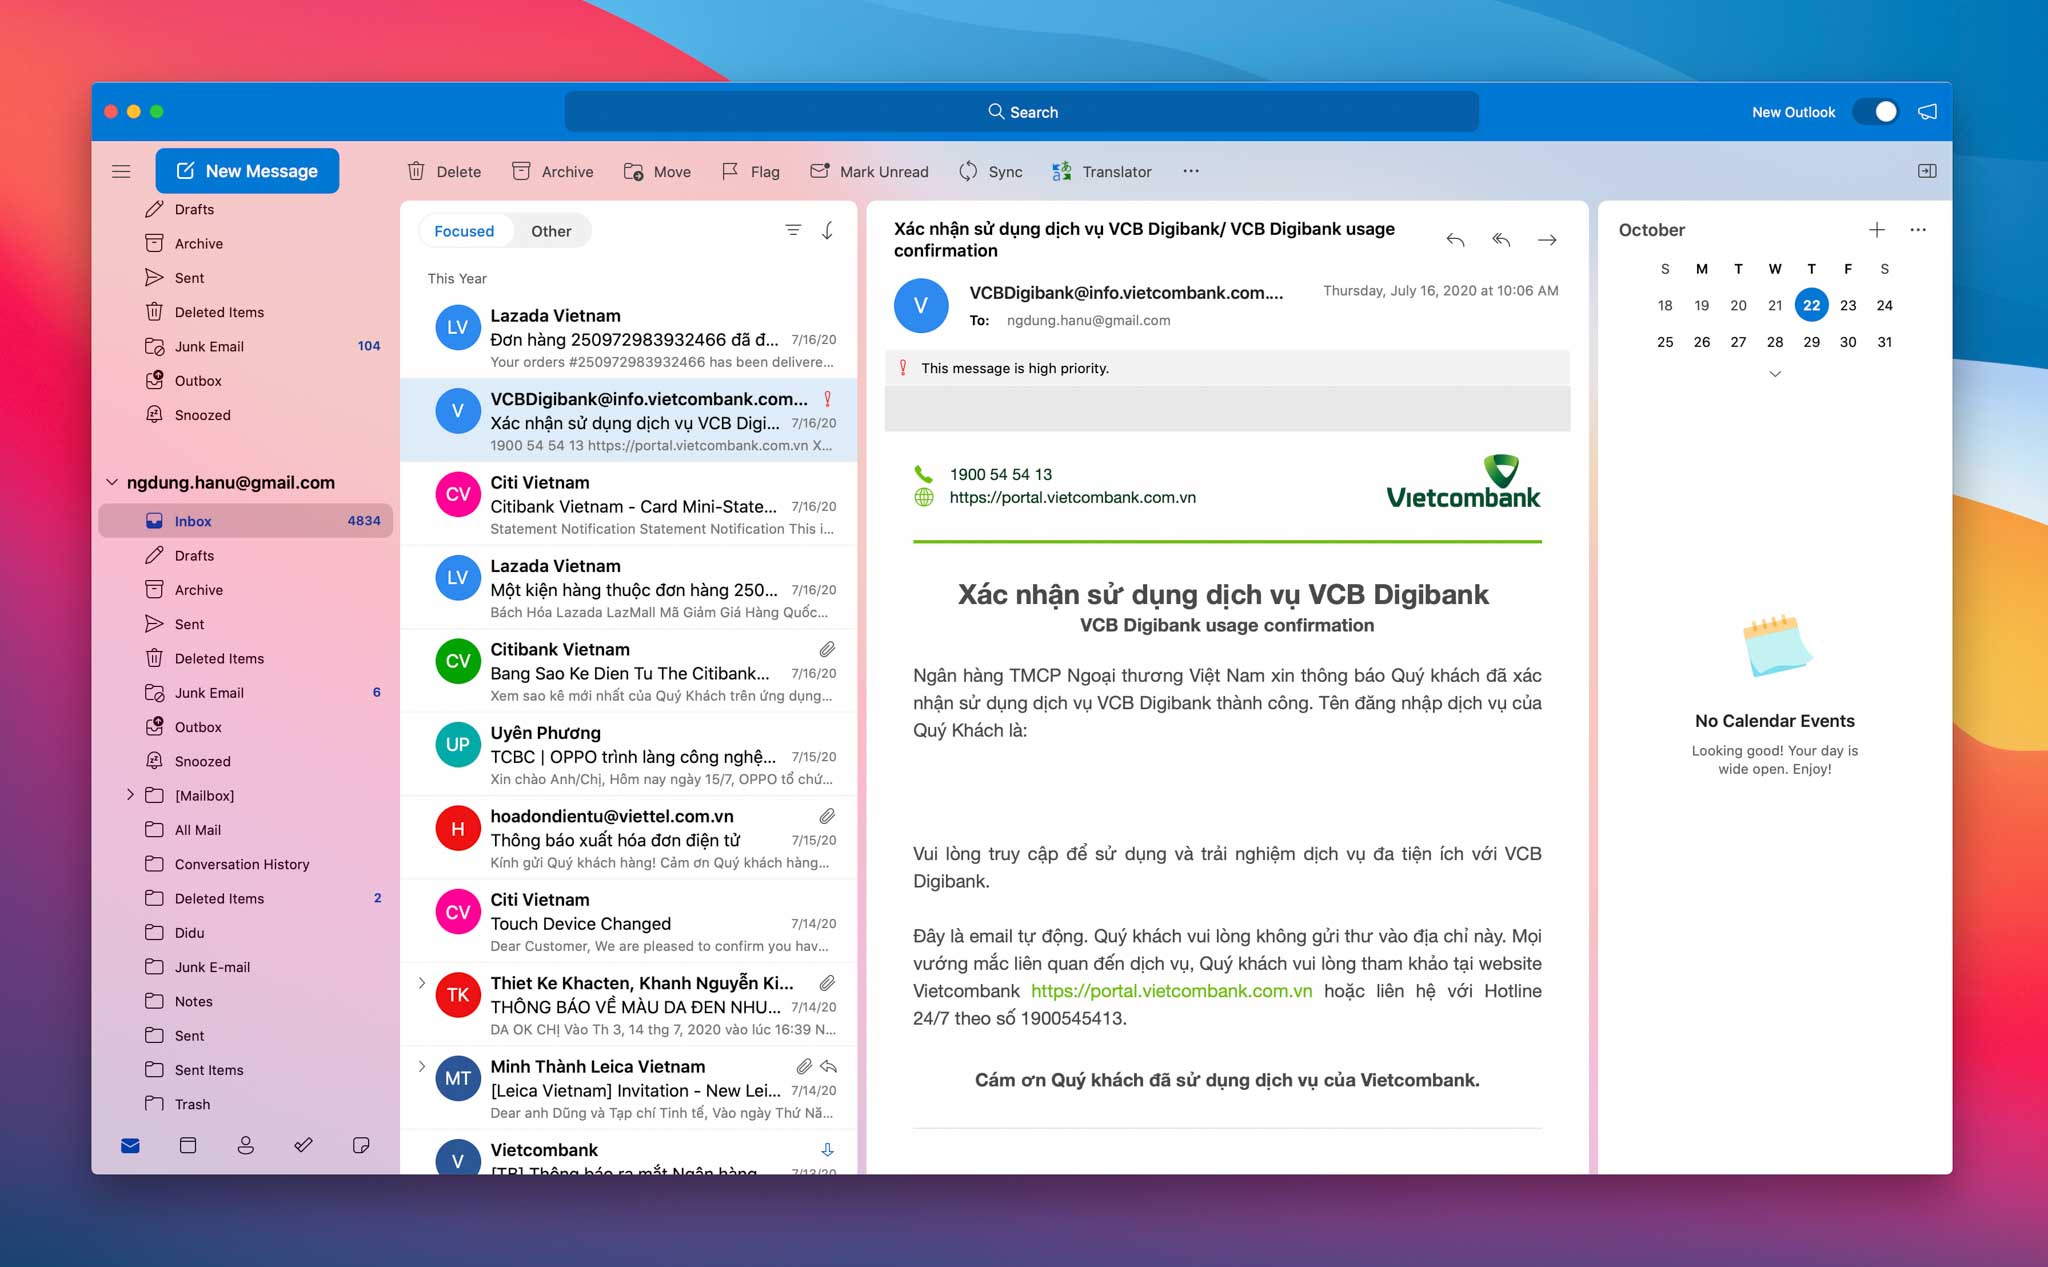Open Deleted Items folder showing 2
The image size is (2048, 1267).
(246, 898)
